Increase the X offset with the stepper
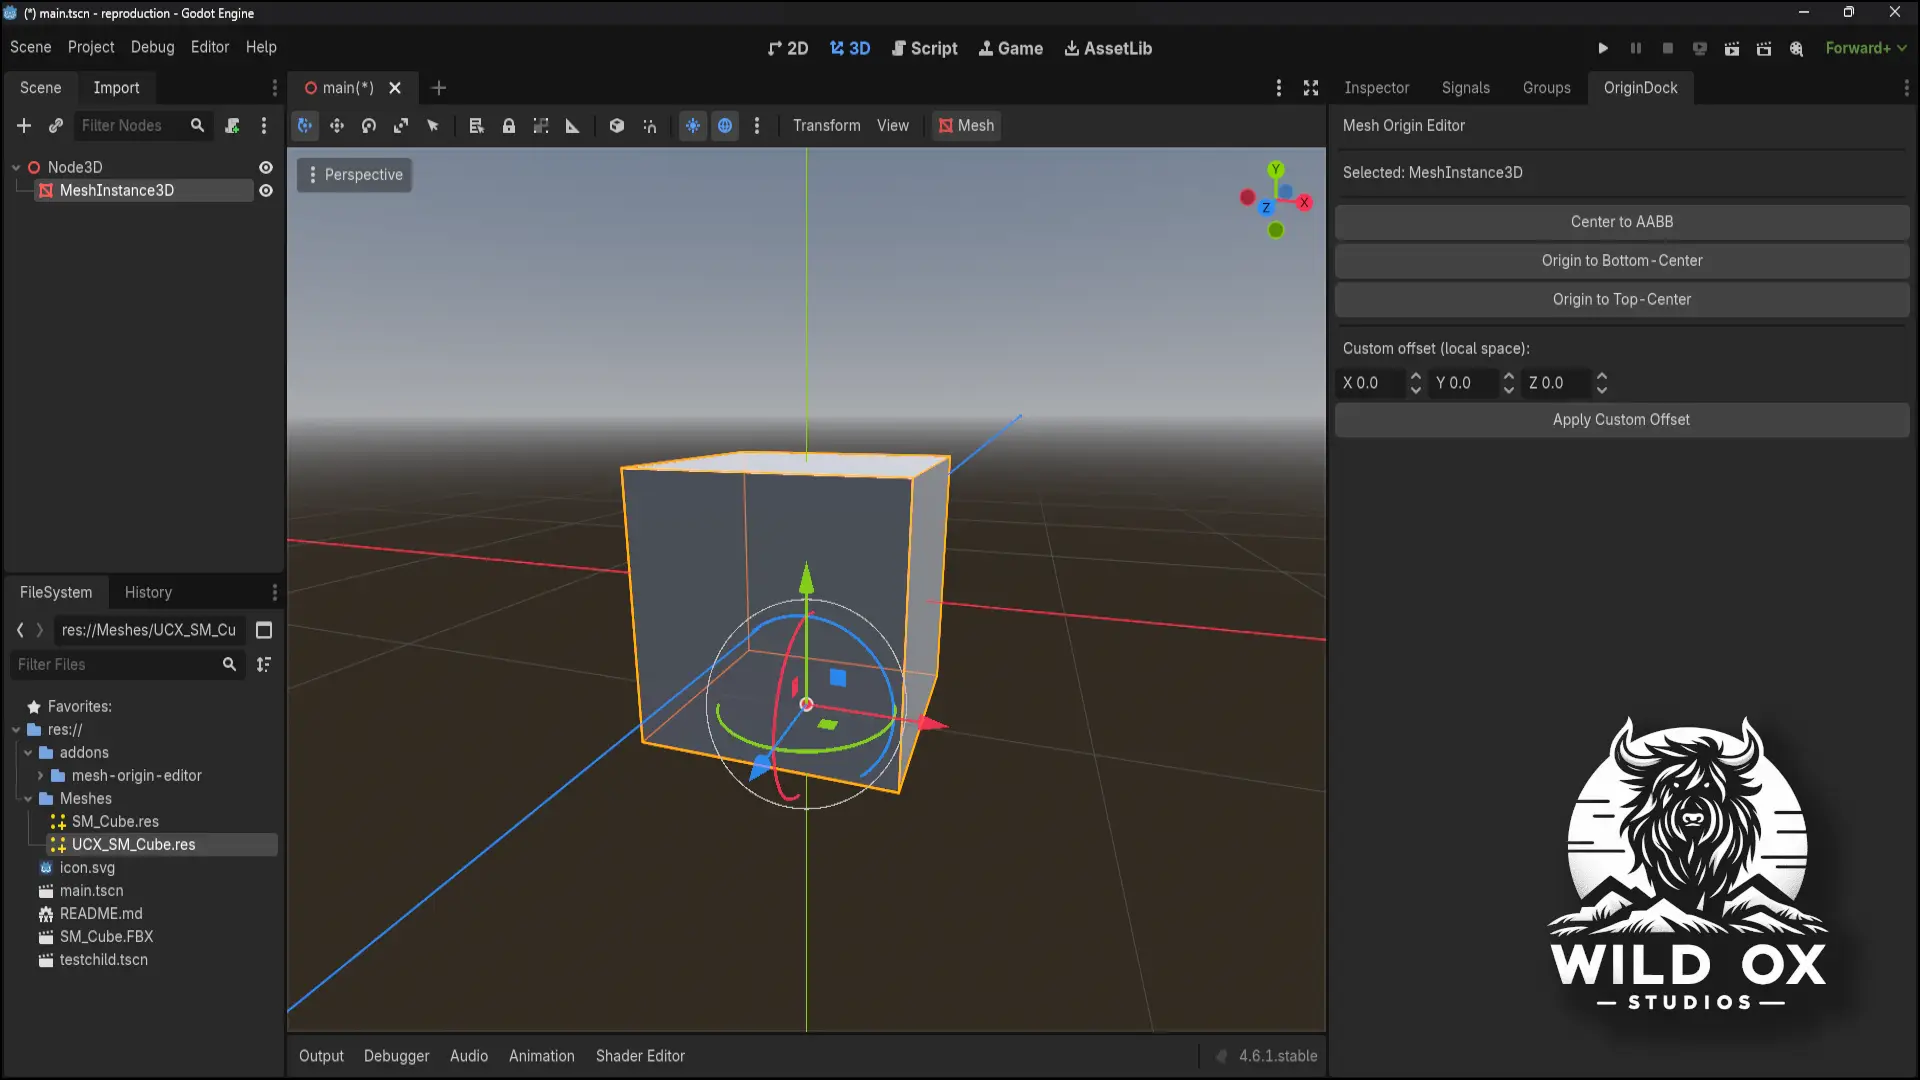Image resolution: width=1920 pixels, height=1080 pixels. [1416, 378]
